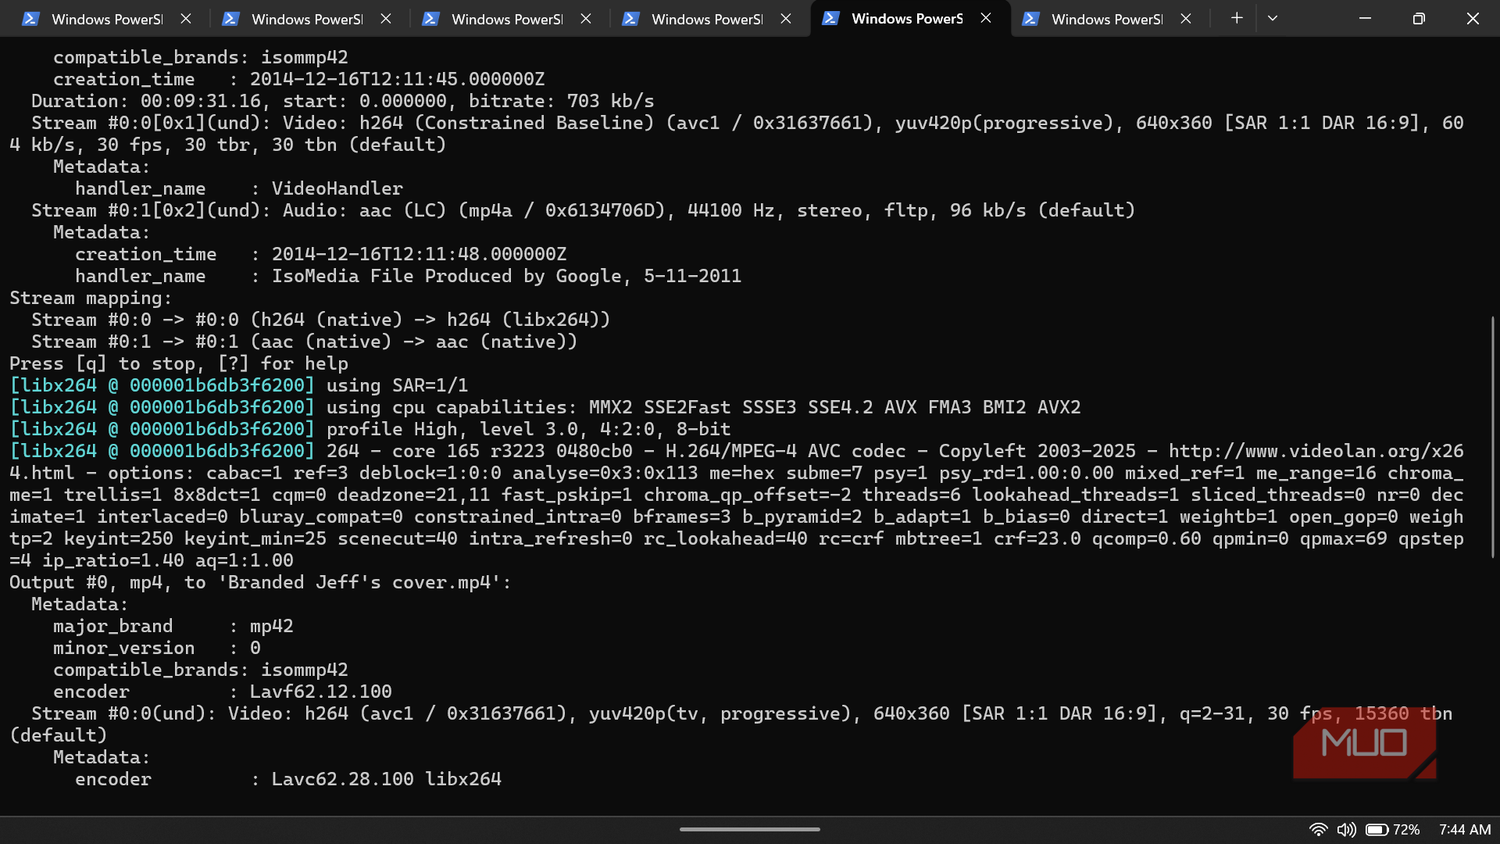The width and height of the screenshot is (1500, 844).
Task: Click the 'profile High, level 3.0' line
Action: point(370,430)
